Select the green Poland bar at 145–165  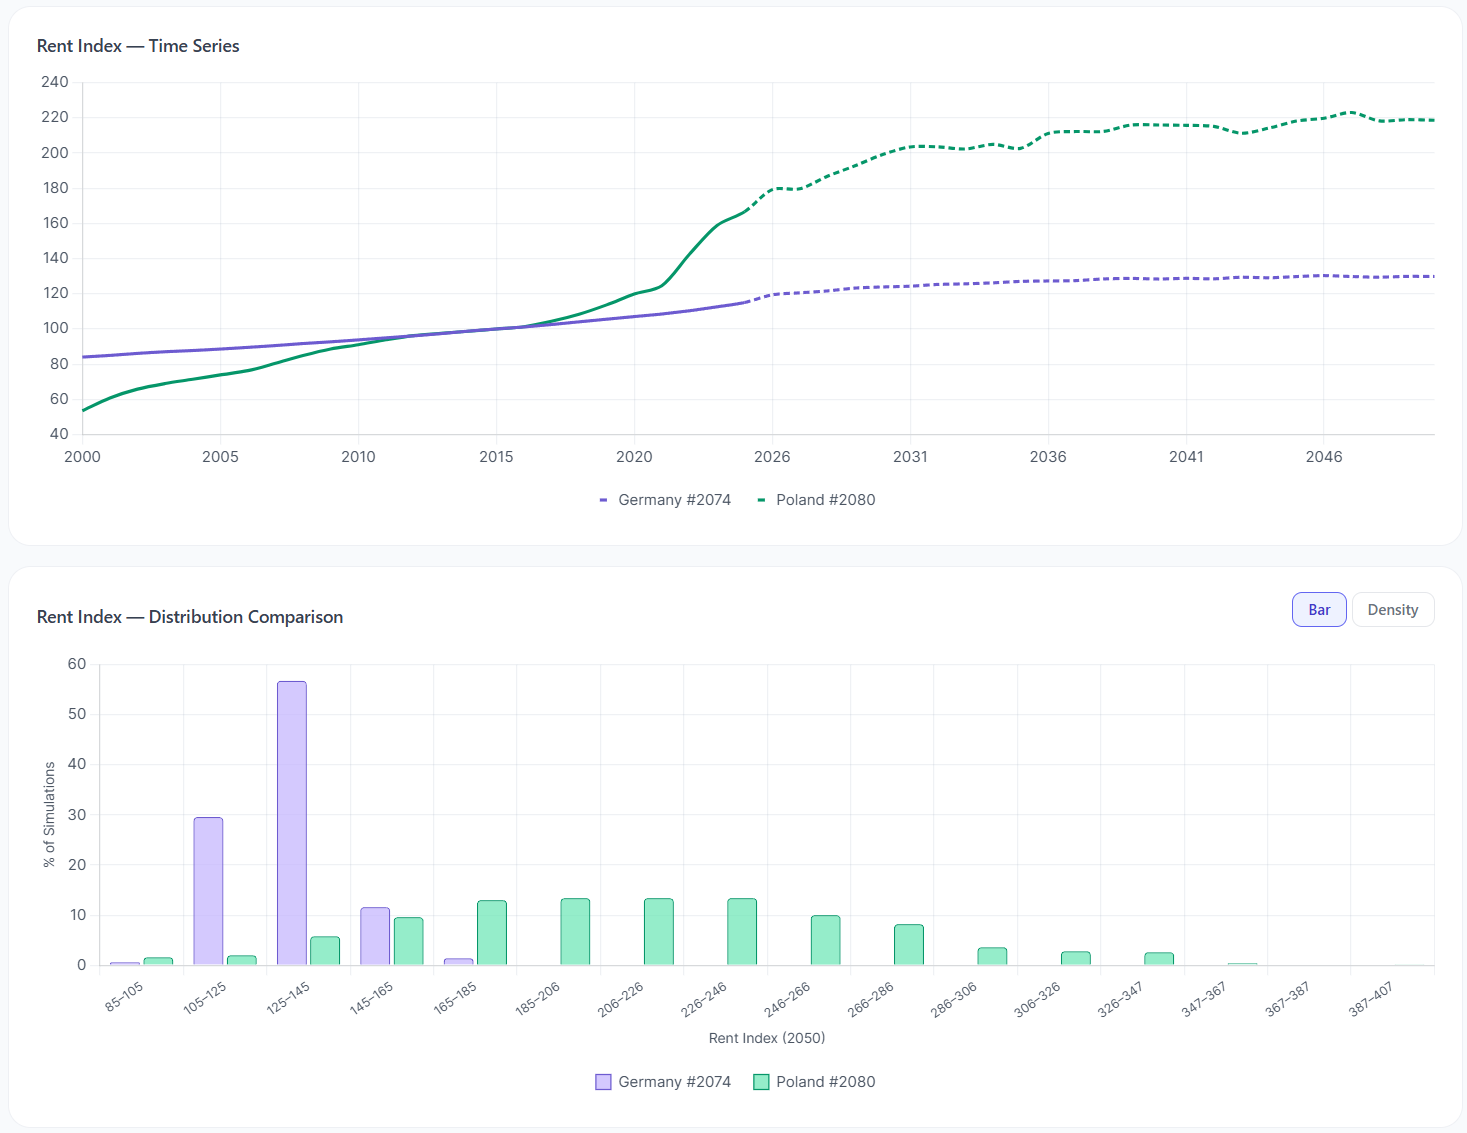coord(408,941)
